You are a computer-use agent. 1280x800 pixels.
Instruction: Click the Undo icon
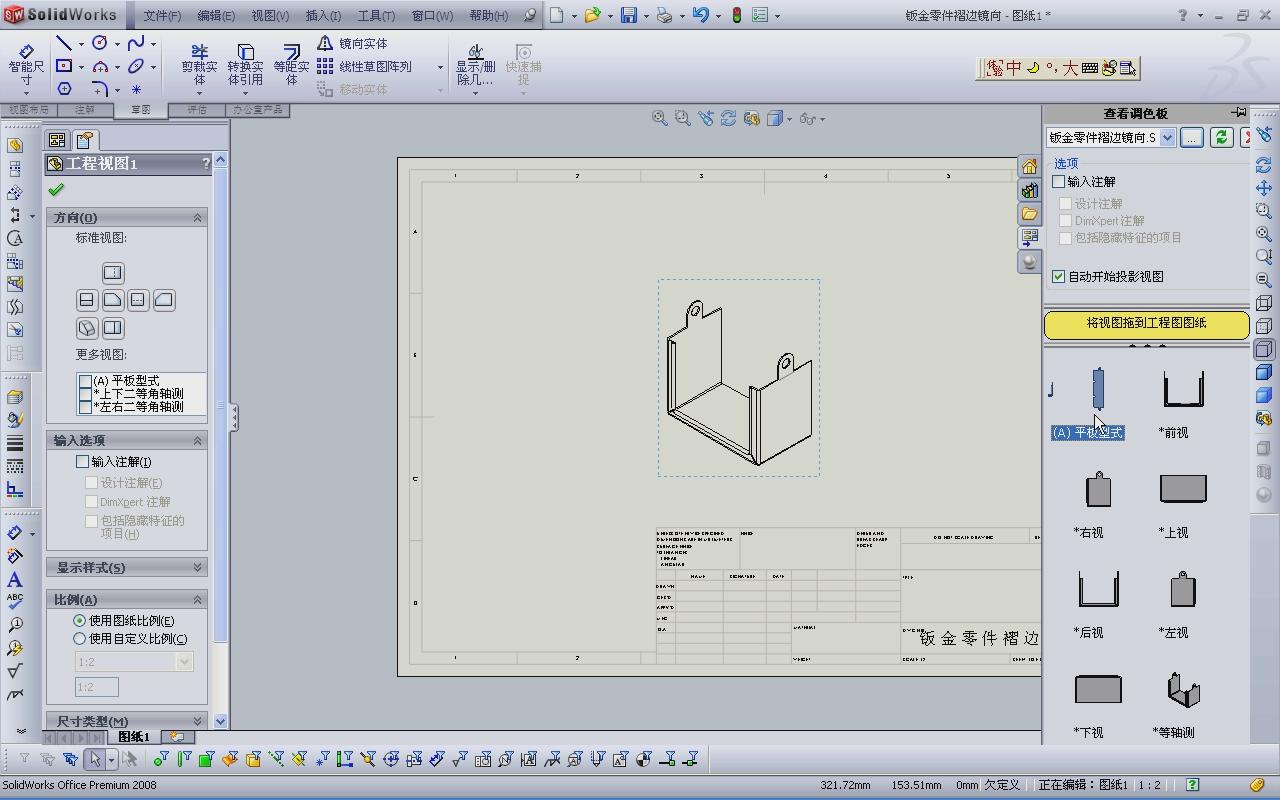[x=700, y=15]
